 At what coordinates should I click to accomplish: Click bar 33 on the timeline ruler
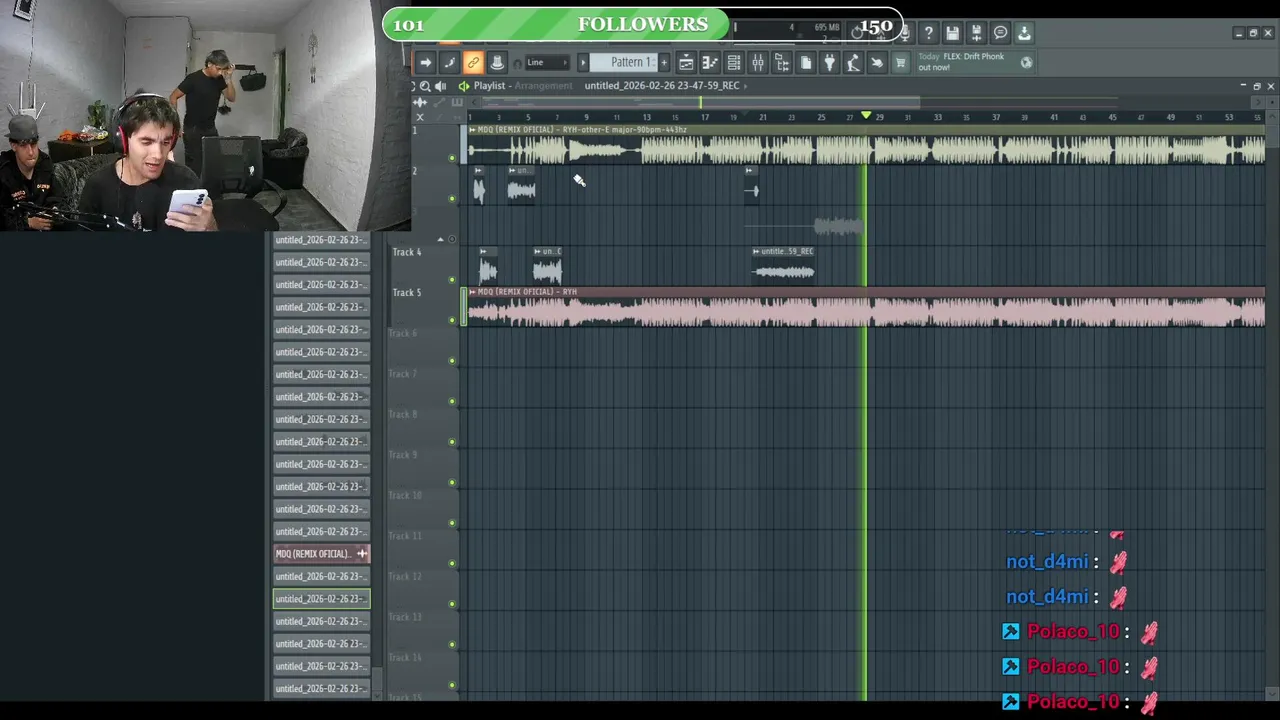[x=937, y=117]
